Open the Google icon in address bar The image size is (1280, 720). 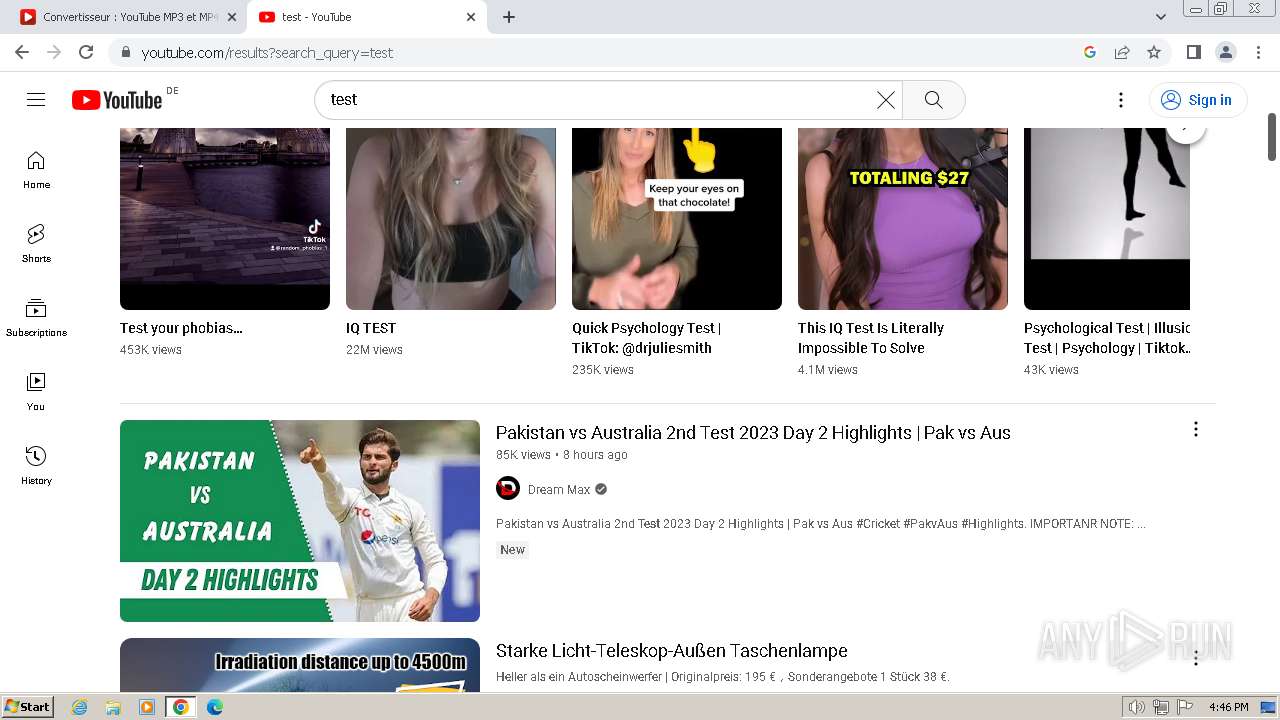click(x=1090, y=52)
